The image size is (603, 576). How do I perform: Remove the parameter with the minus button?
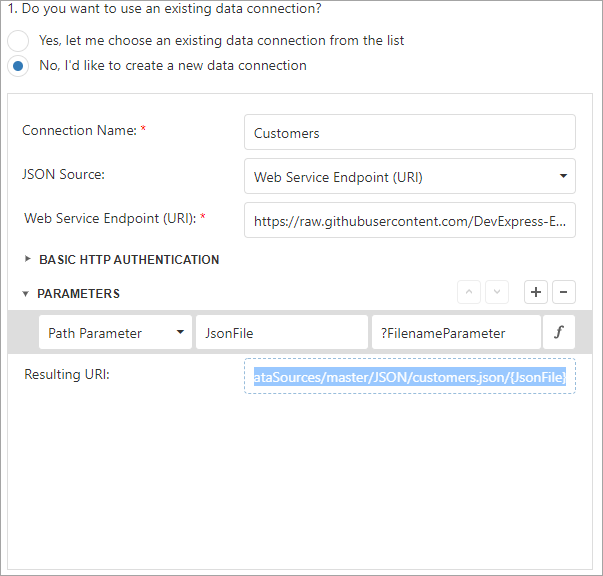pyautogui.click(x=563, y=292)
